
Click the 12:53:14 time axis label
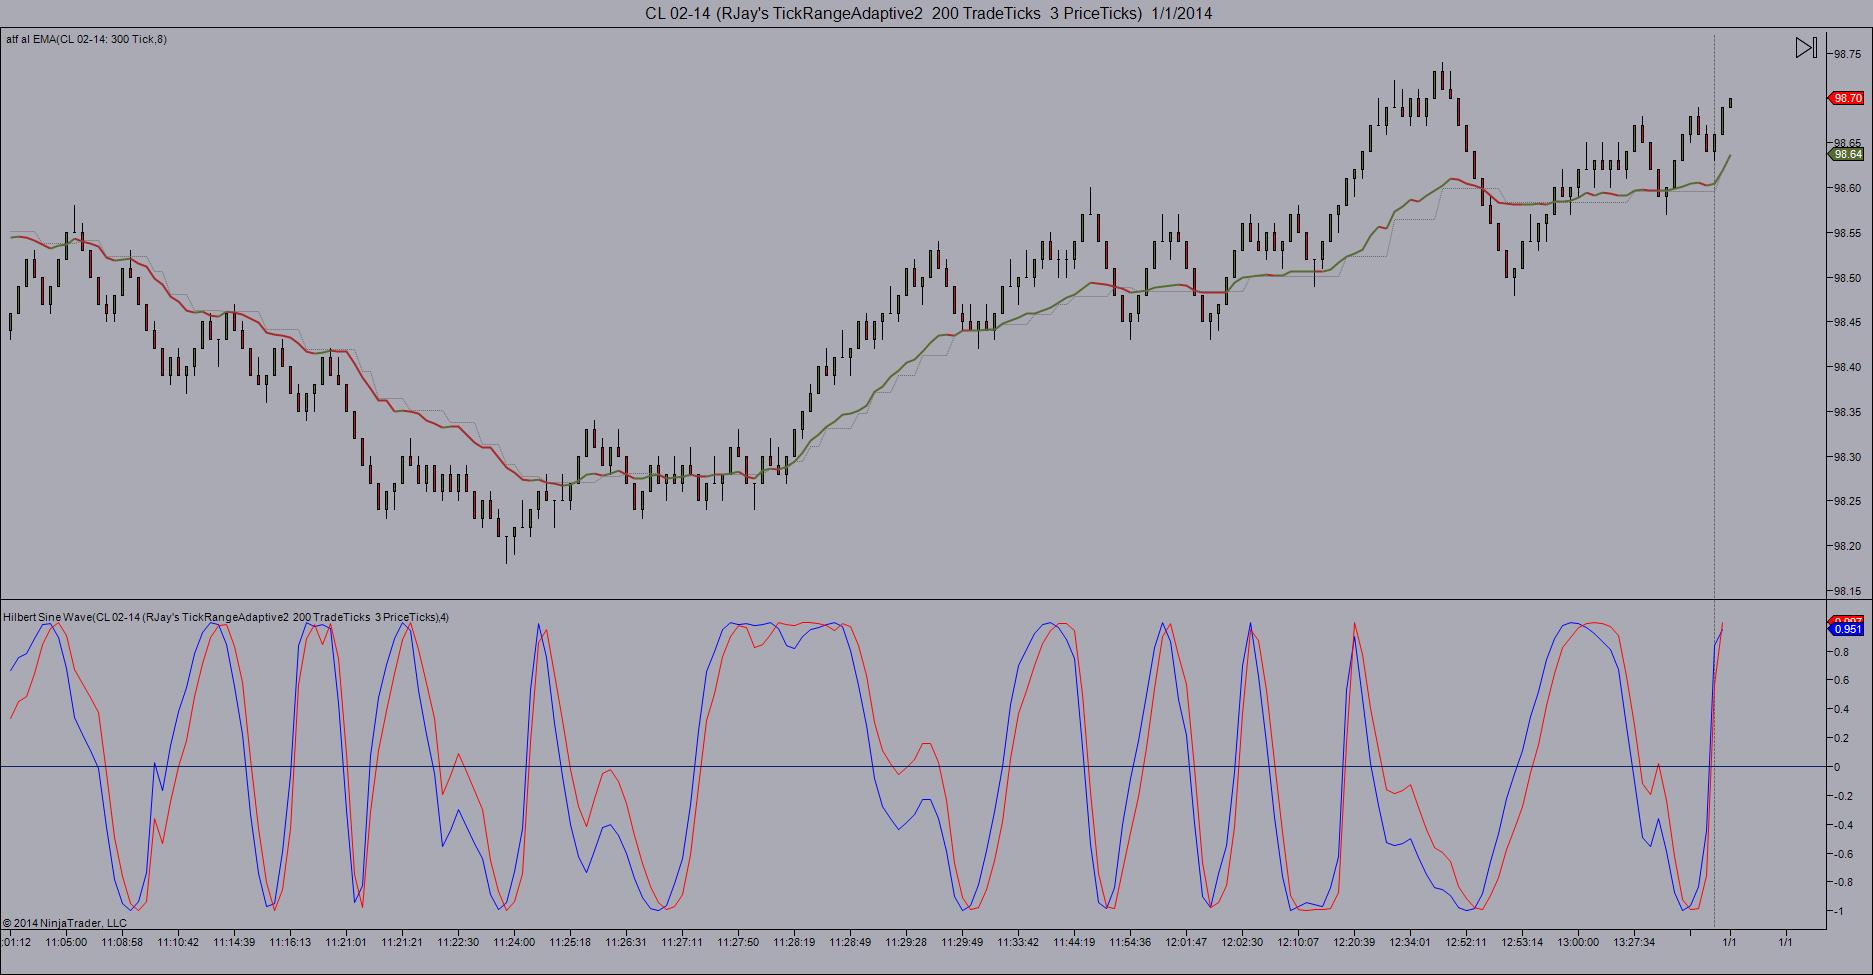click(x=1523, y=941)
